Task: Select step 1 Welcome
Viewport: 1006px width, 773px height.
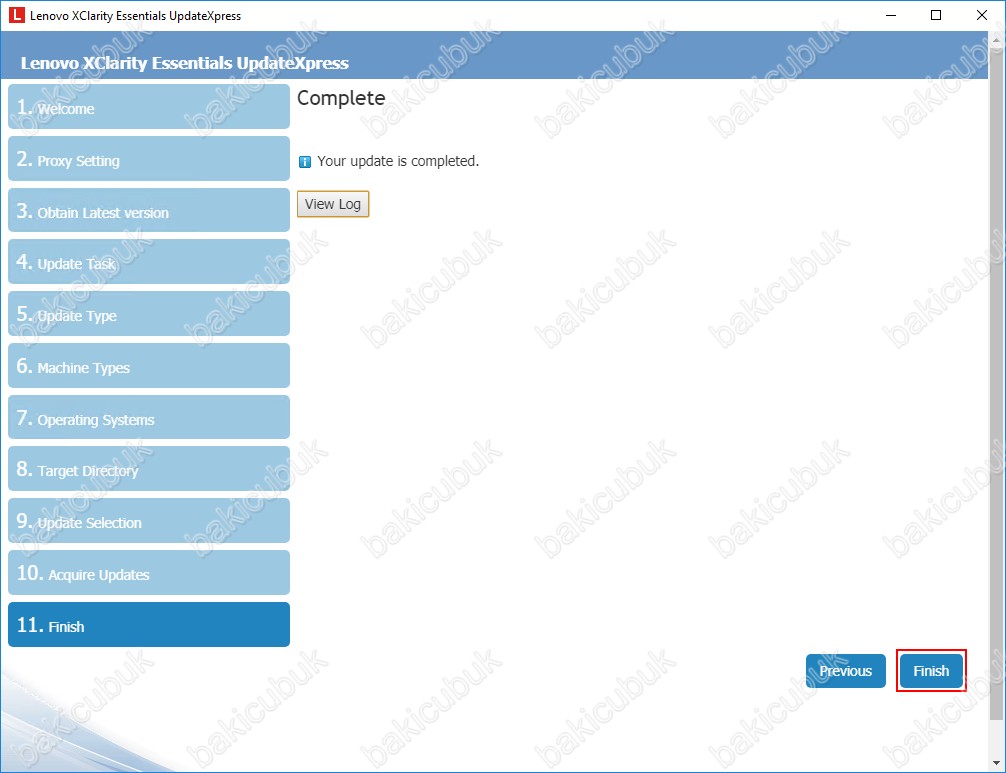Action: [x=149, y=106]
